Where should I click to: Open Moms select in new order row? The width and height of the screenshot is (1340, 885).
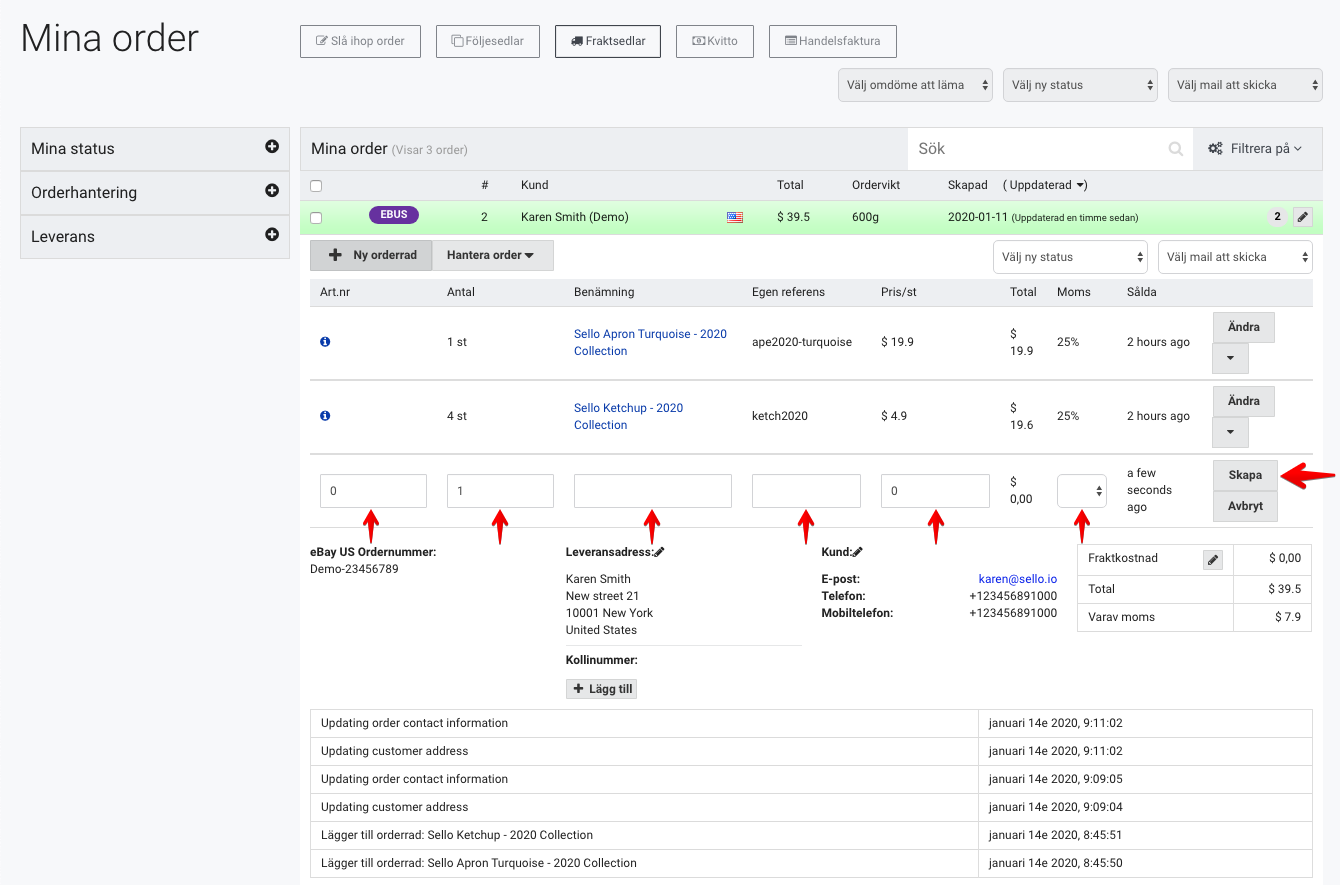1082,491
